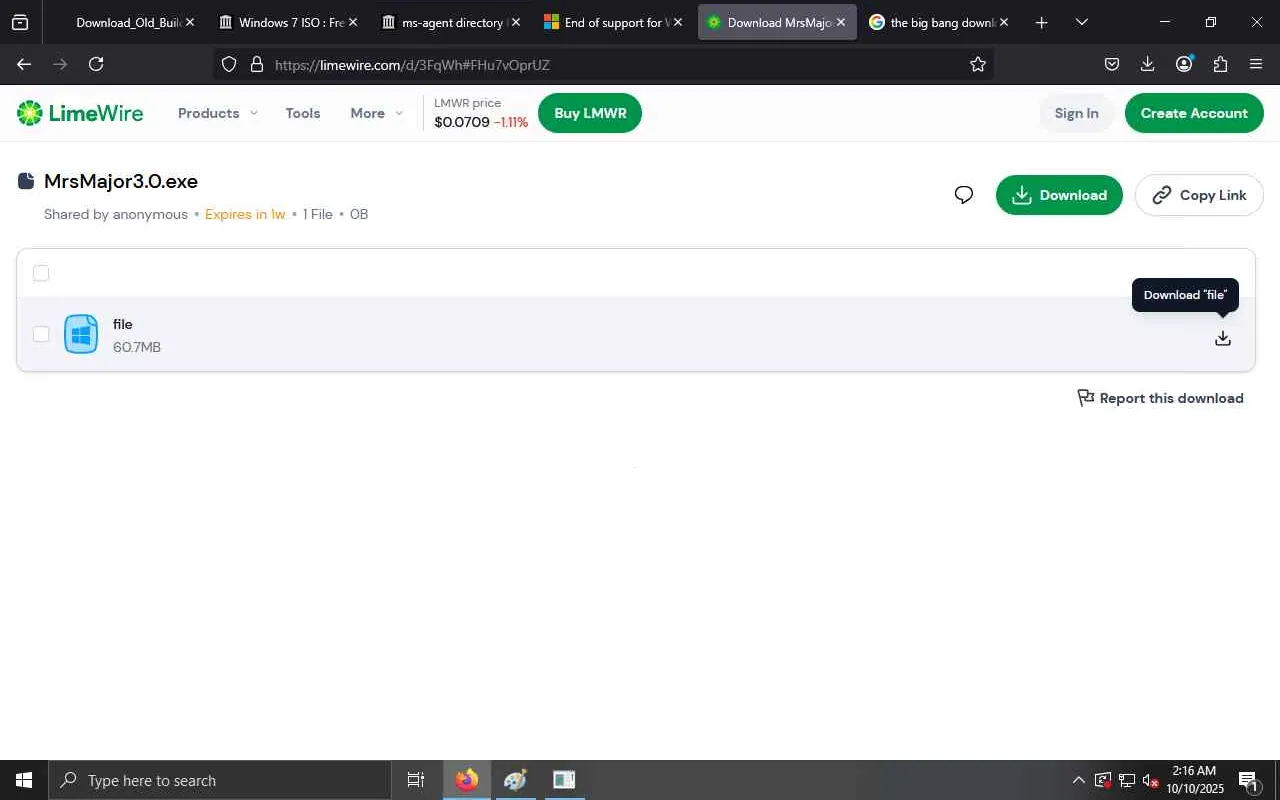The width and height of the screenshot is (1280, 800).
Task: Click the site security padlock icon
Action: pos(256,64)
